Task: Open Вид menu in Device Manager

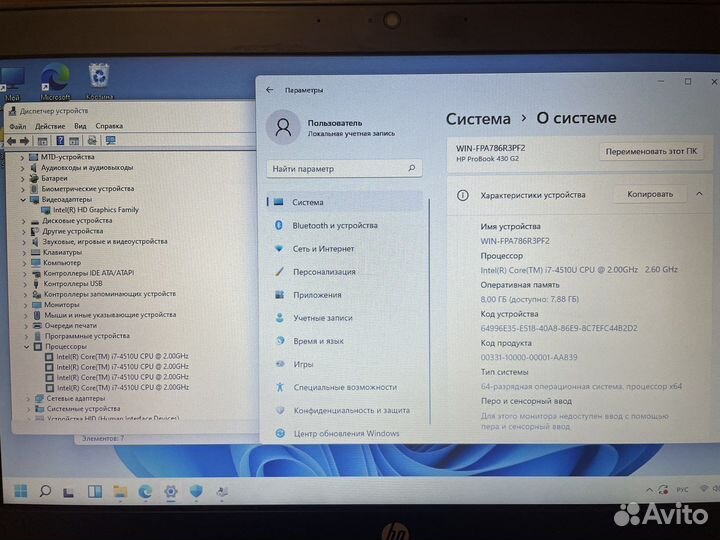Action: click(80, 126)
